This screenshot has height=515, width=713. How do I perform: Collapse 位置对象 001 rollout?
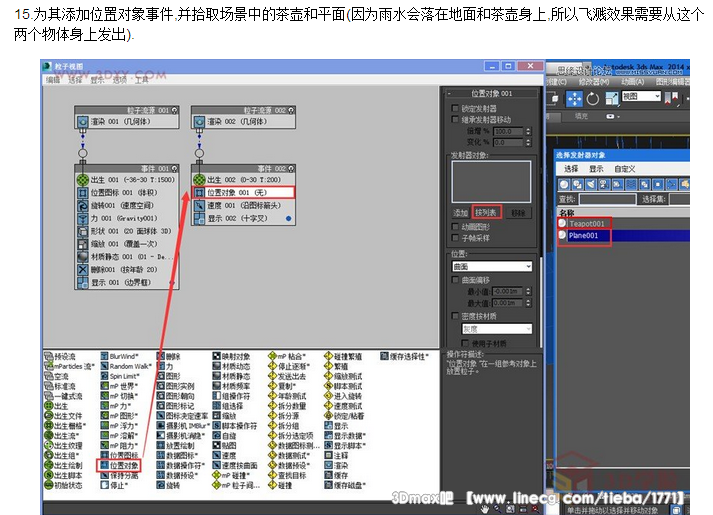pos(492,93)
